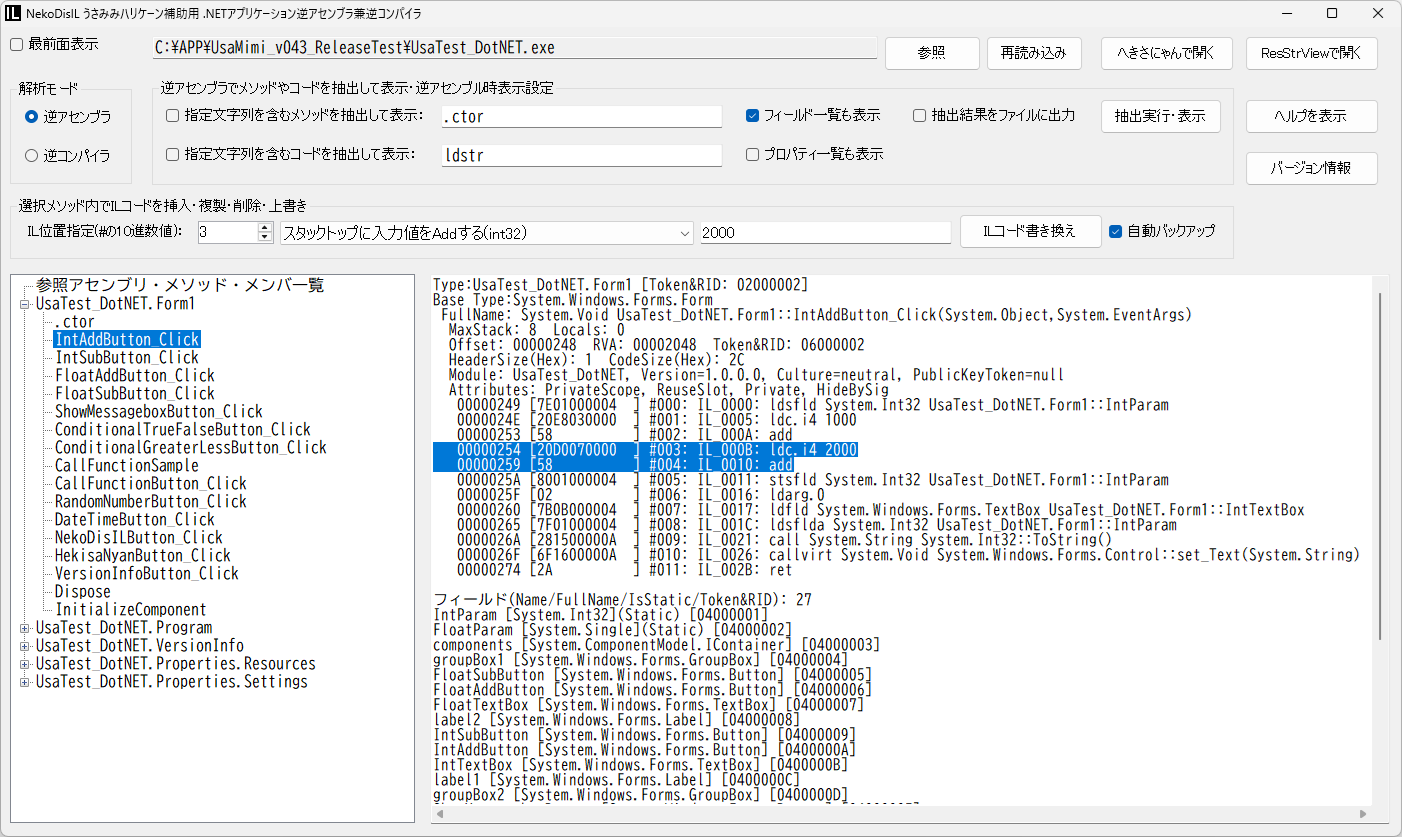Expand the UsaTest_DotNET.VersionInfo tree node
This screenshot has height=837, width=1402.
click(x=25, y=646)
